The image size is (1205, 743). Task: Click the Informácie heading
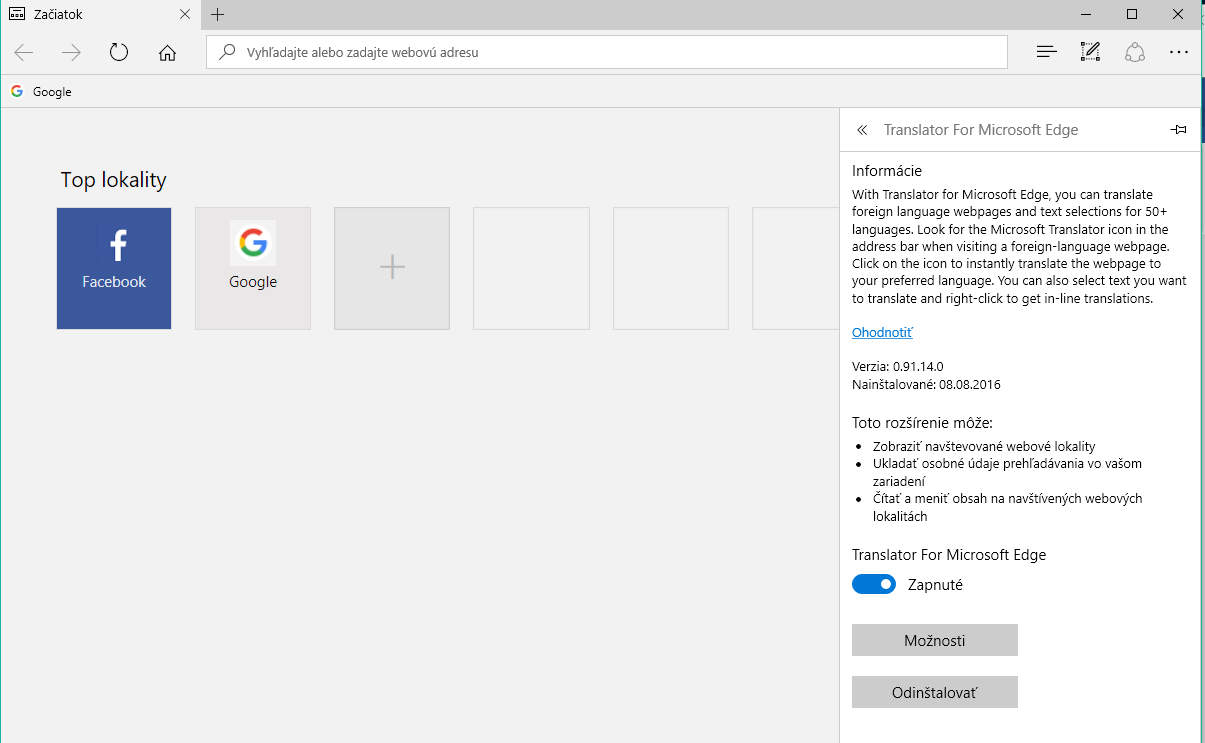[887, 171]
